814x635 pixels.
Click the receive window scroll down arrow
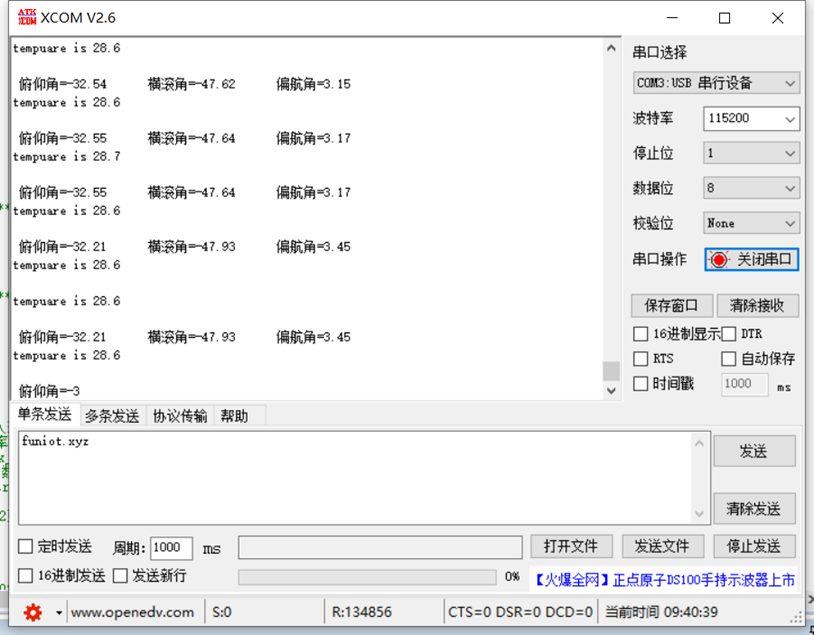(612, 390)
